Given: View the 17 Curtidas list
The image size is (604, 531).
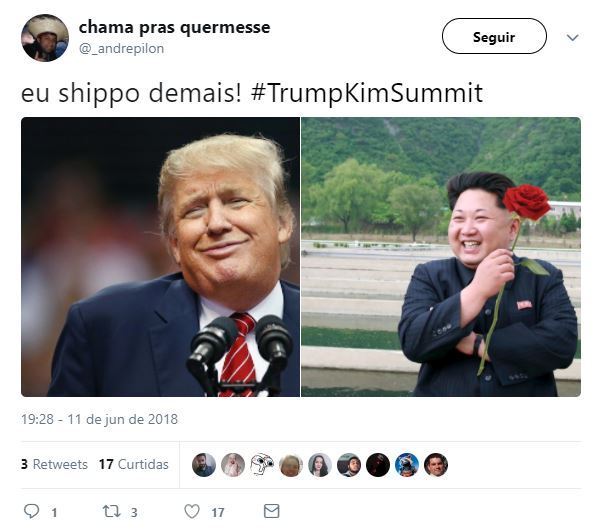Looking at the screenshot, I should pyautogui.click(x=134, y=464).
